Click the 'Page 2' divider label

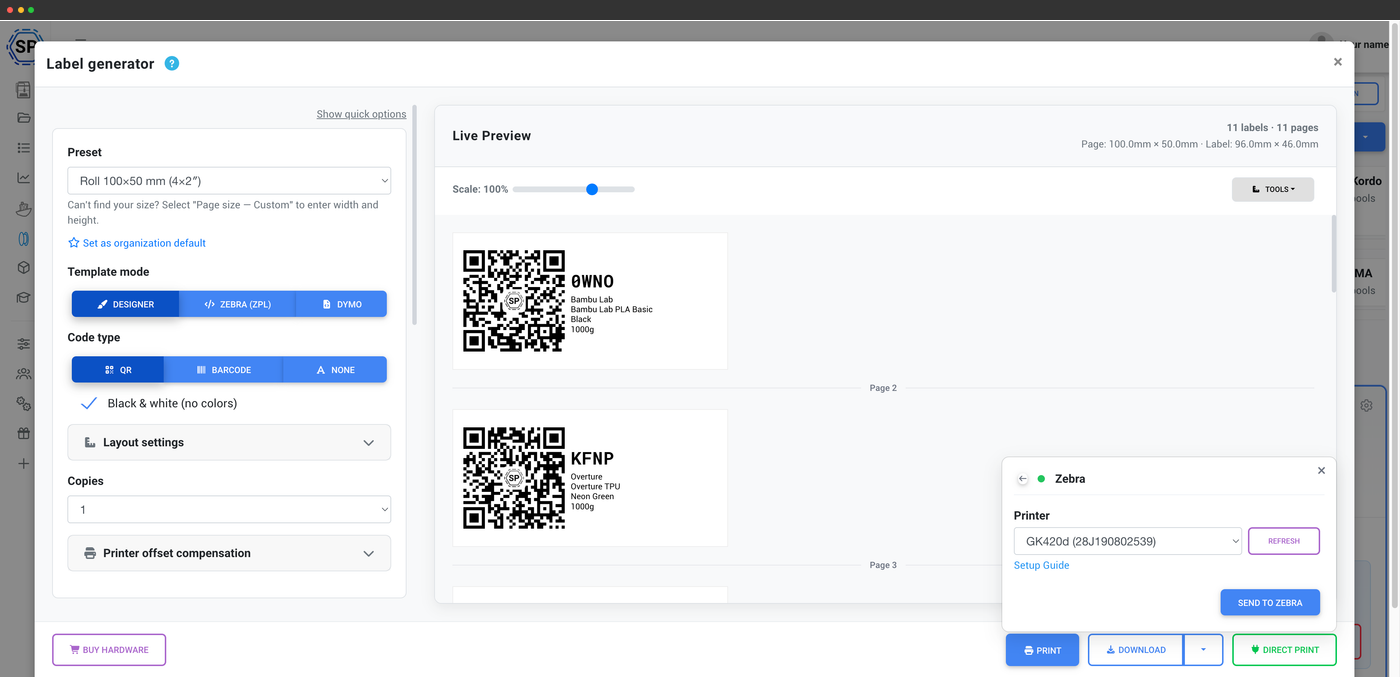coord(883,388)
